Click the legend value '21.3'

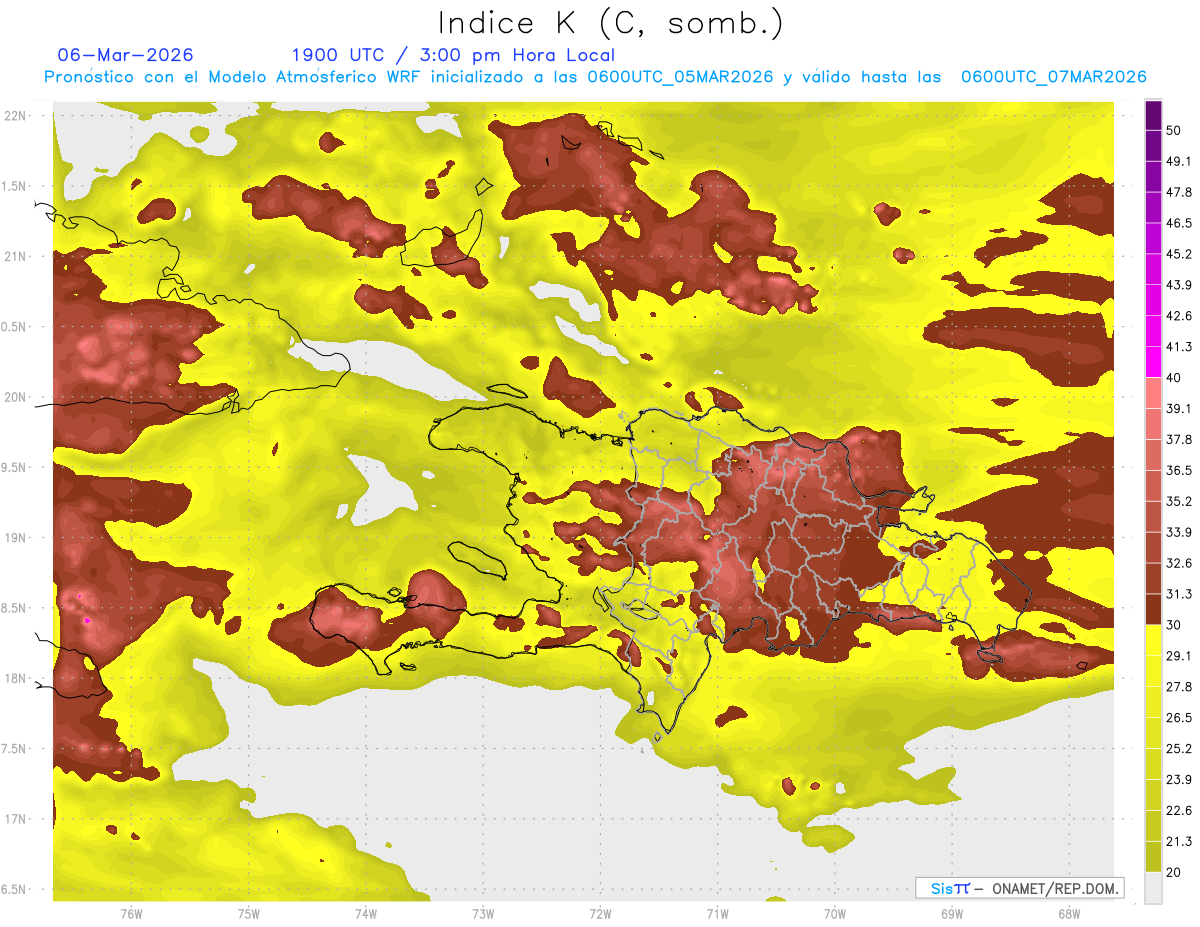(x=1178, y=842)
